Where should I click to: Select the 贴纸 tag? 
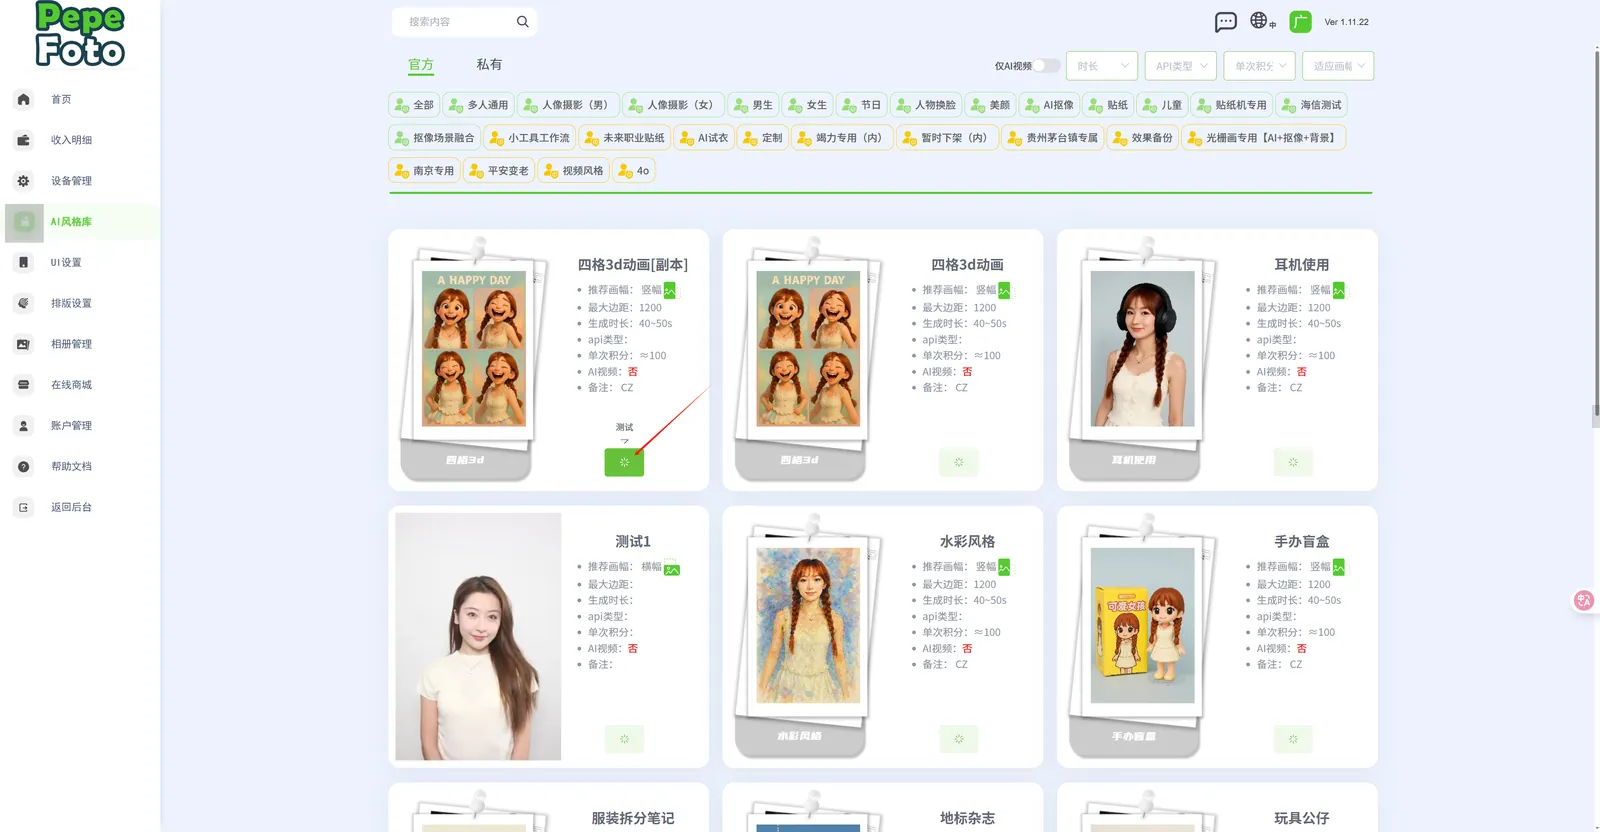click(x=1107, y=105)
